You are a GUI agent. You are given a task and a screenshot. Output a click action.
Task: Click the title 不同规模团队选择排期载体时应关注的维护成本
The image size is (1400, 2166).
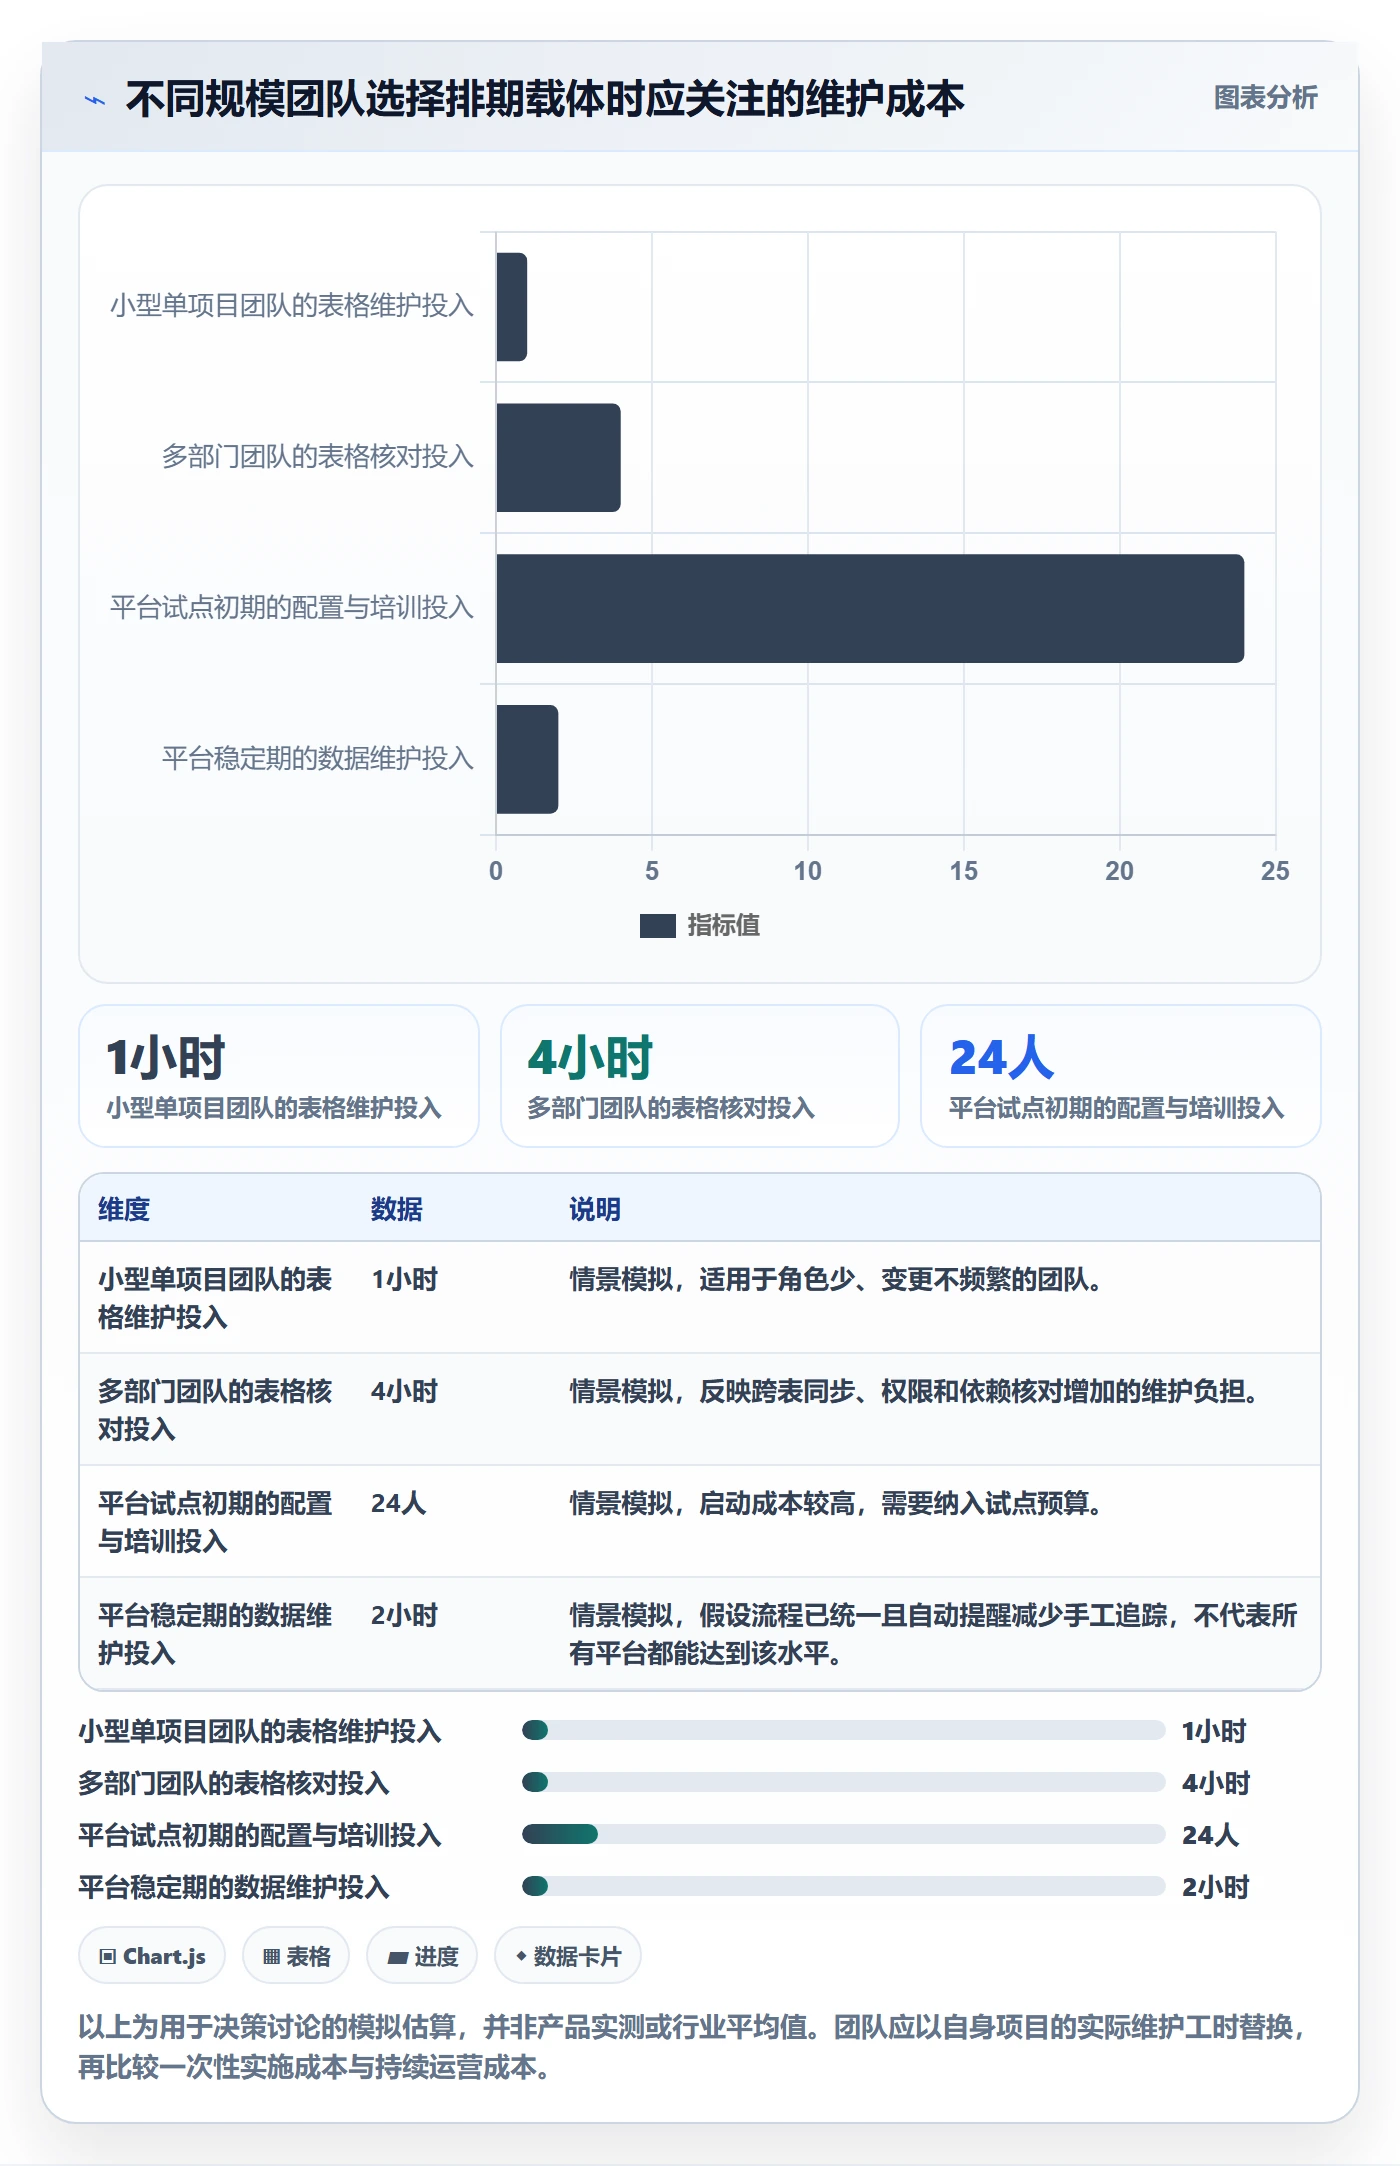click(545, 99)
